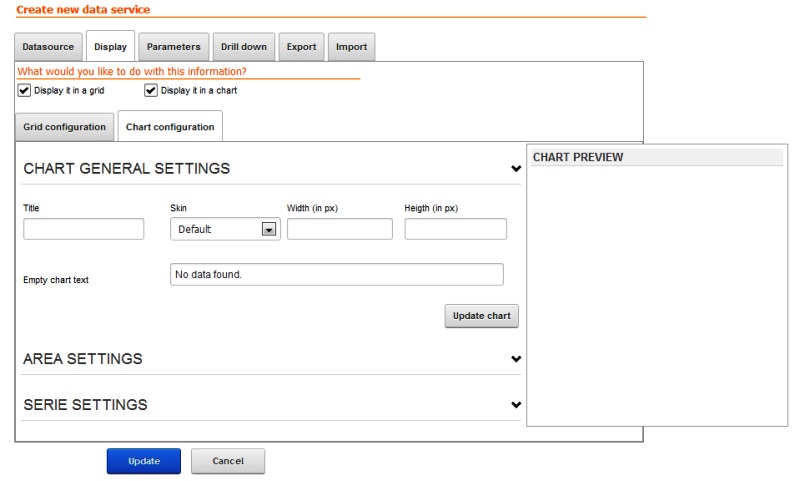Switch to the Parameters tab
Viewport: 800px width, 481px height.
173,47
